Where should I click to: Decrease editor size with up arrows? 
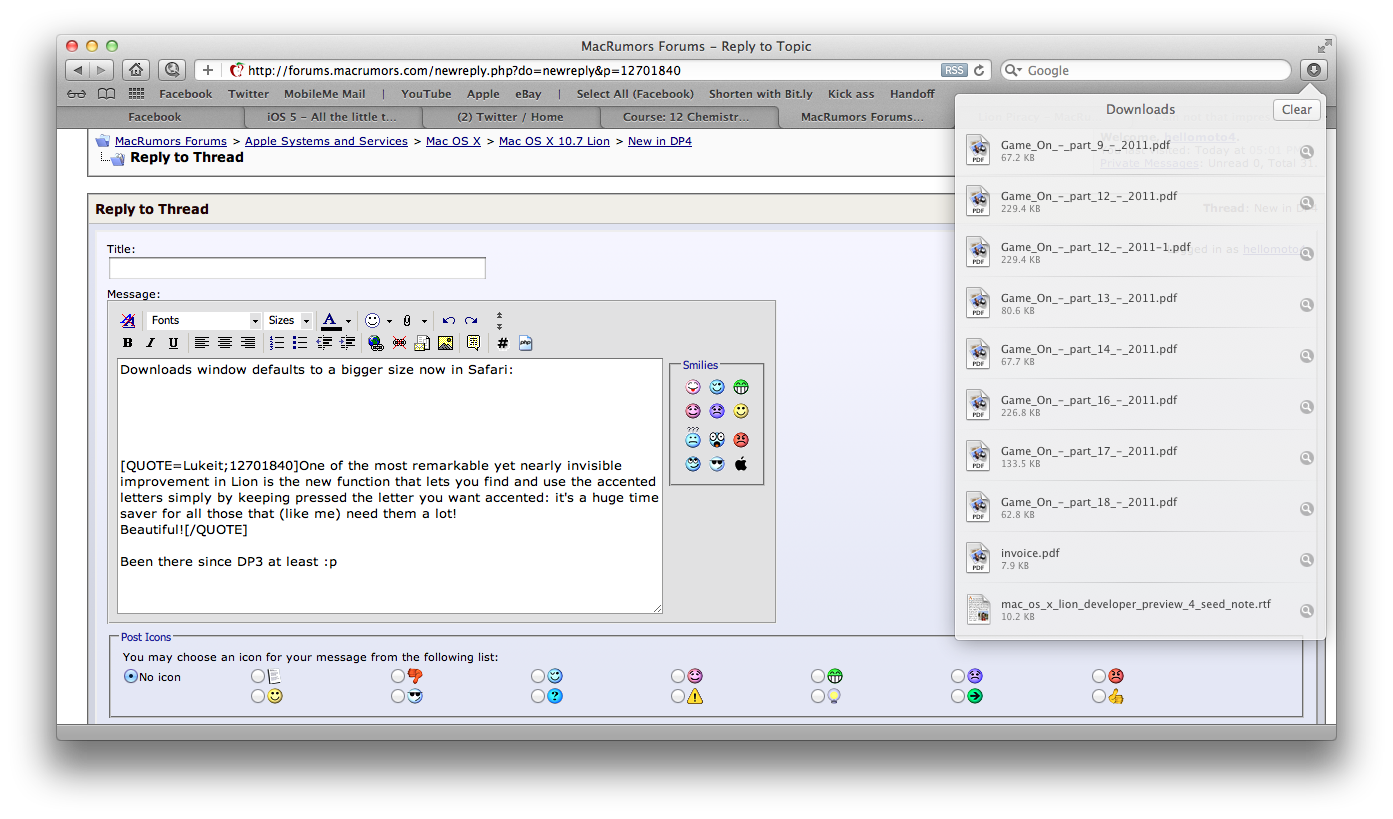[500, 316]
